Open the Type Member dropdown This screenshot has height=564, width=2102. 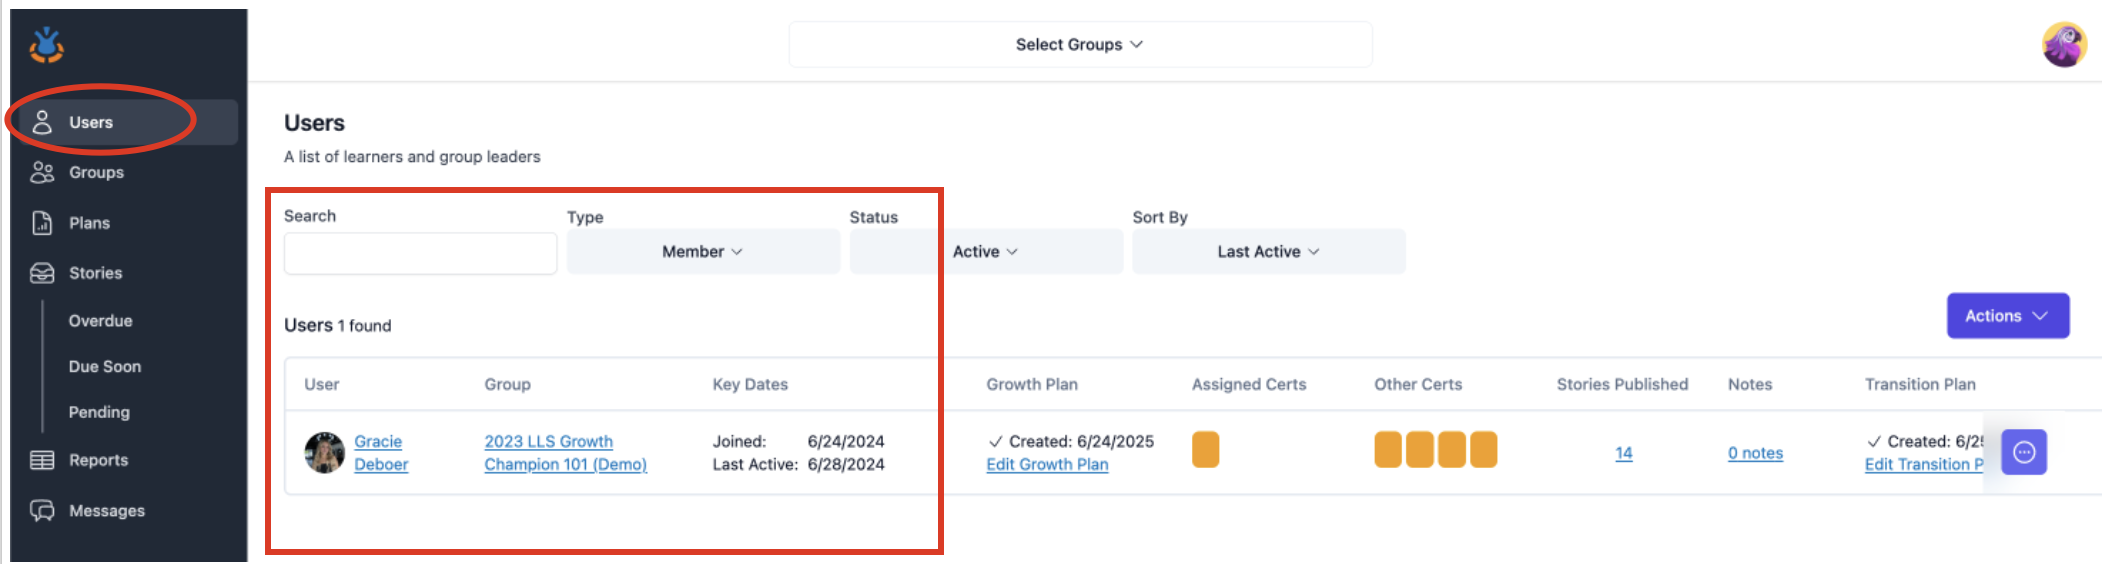[x=702, y=252]
